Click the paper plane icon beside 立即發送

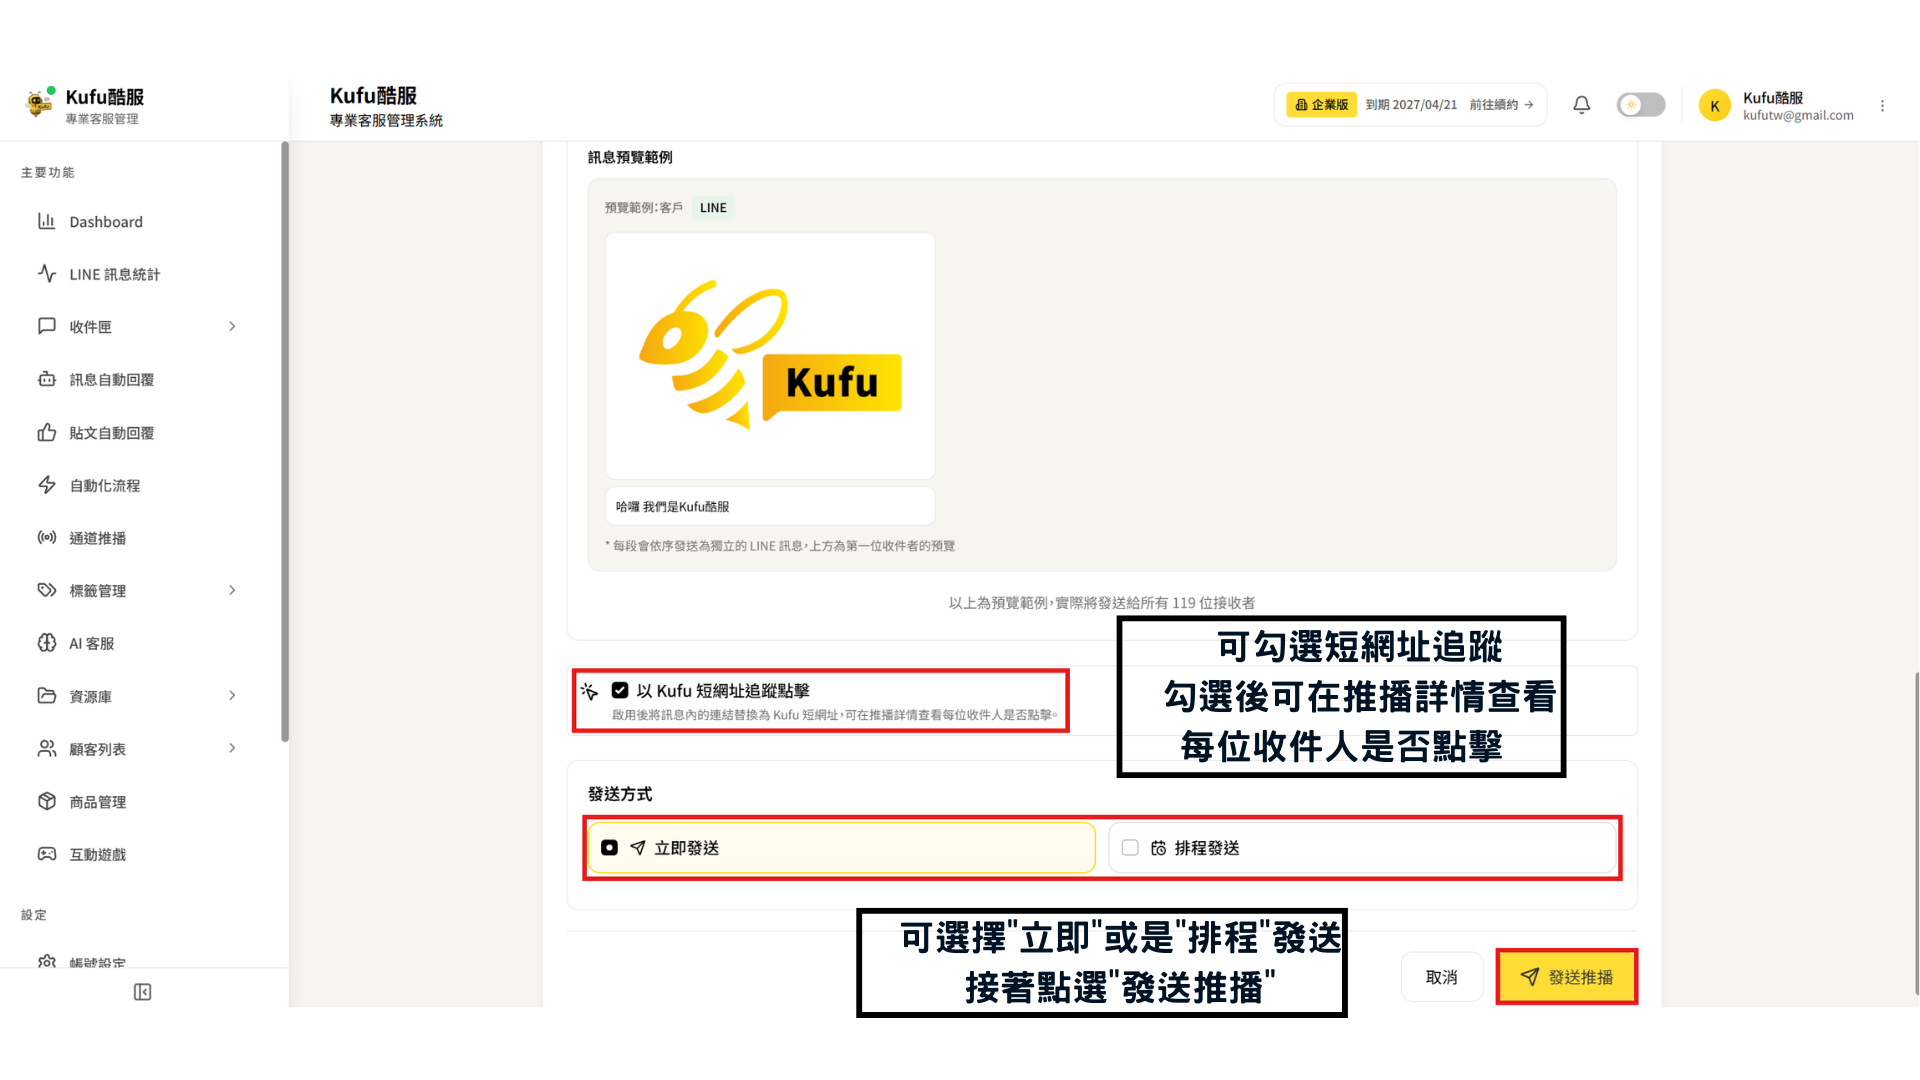point(638,848)
